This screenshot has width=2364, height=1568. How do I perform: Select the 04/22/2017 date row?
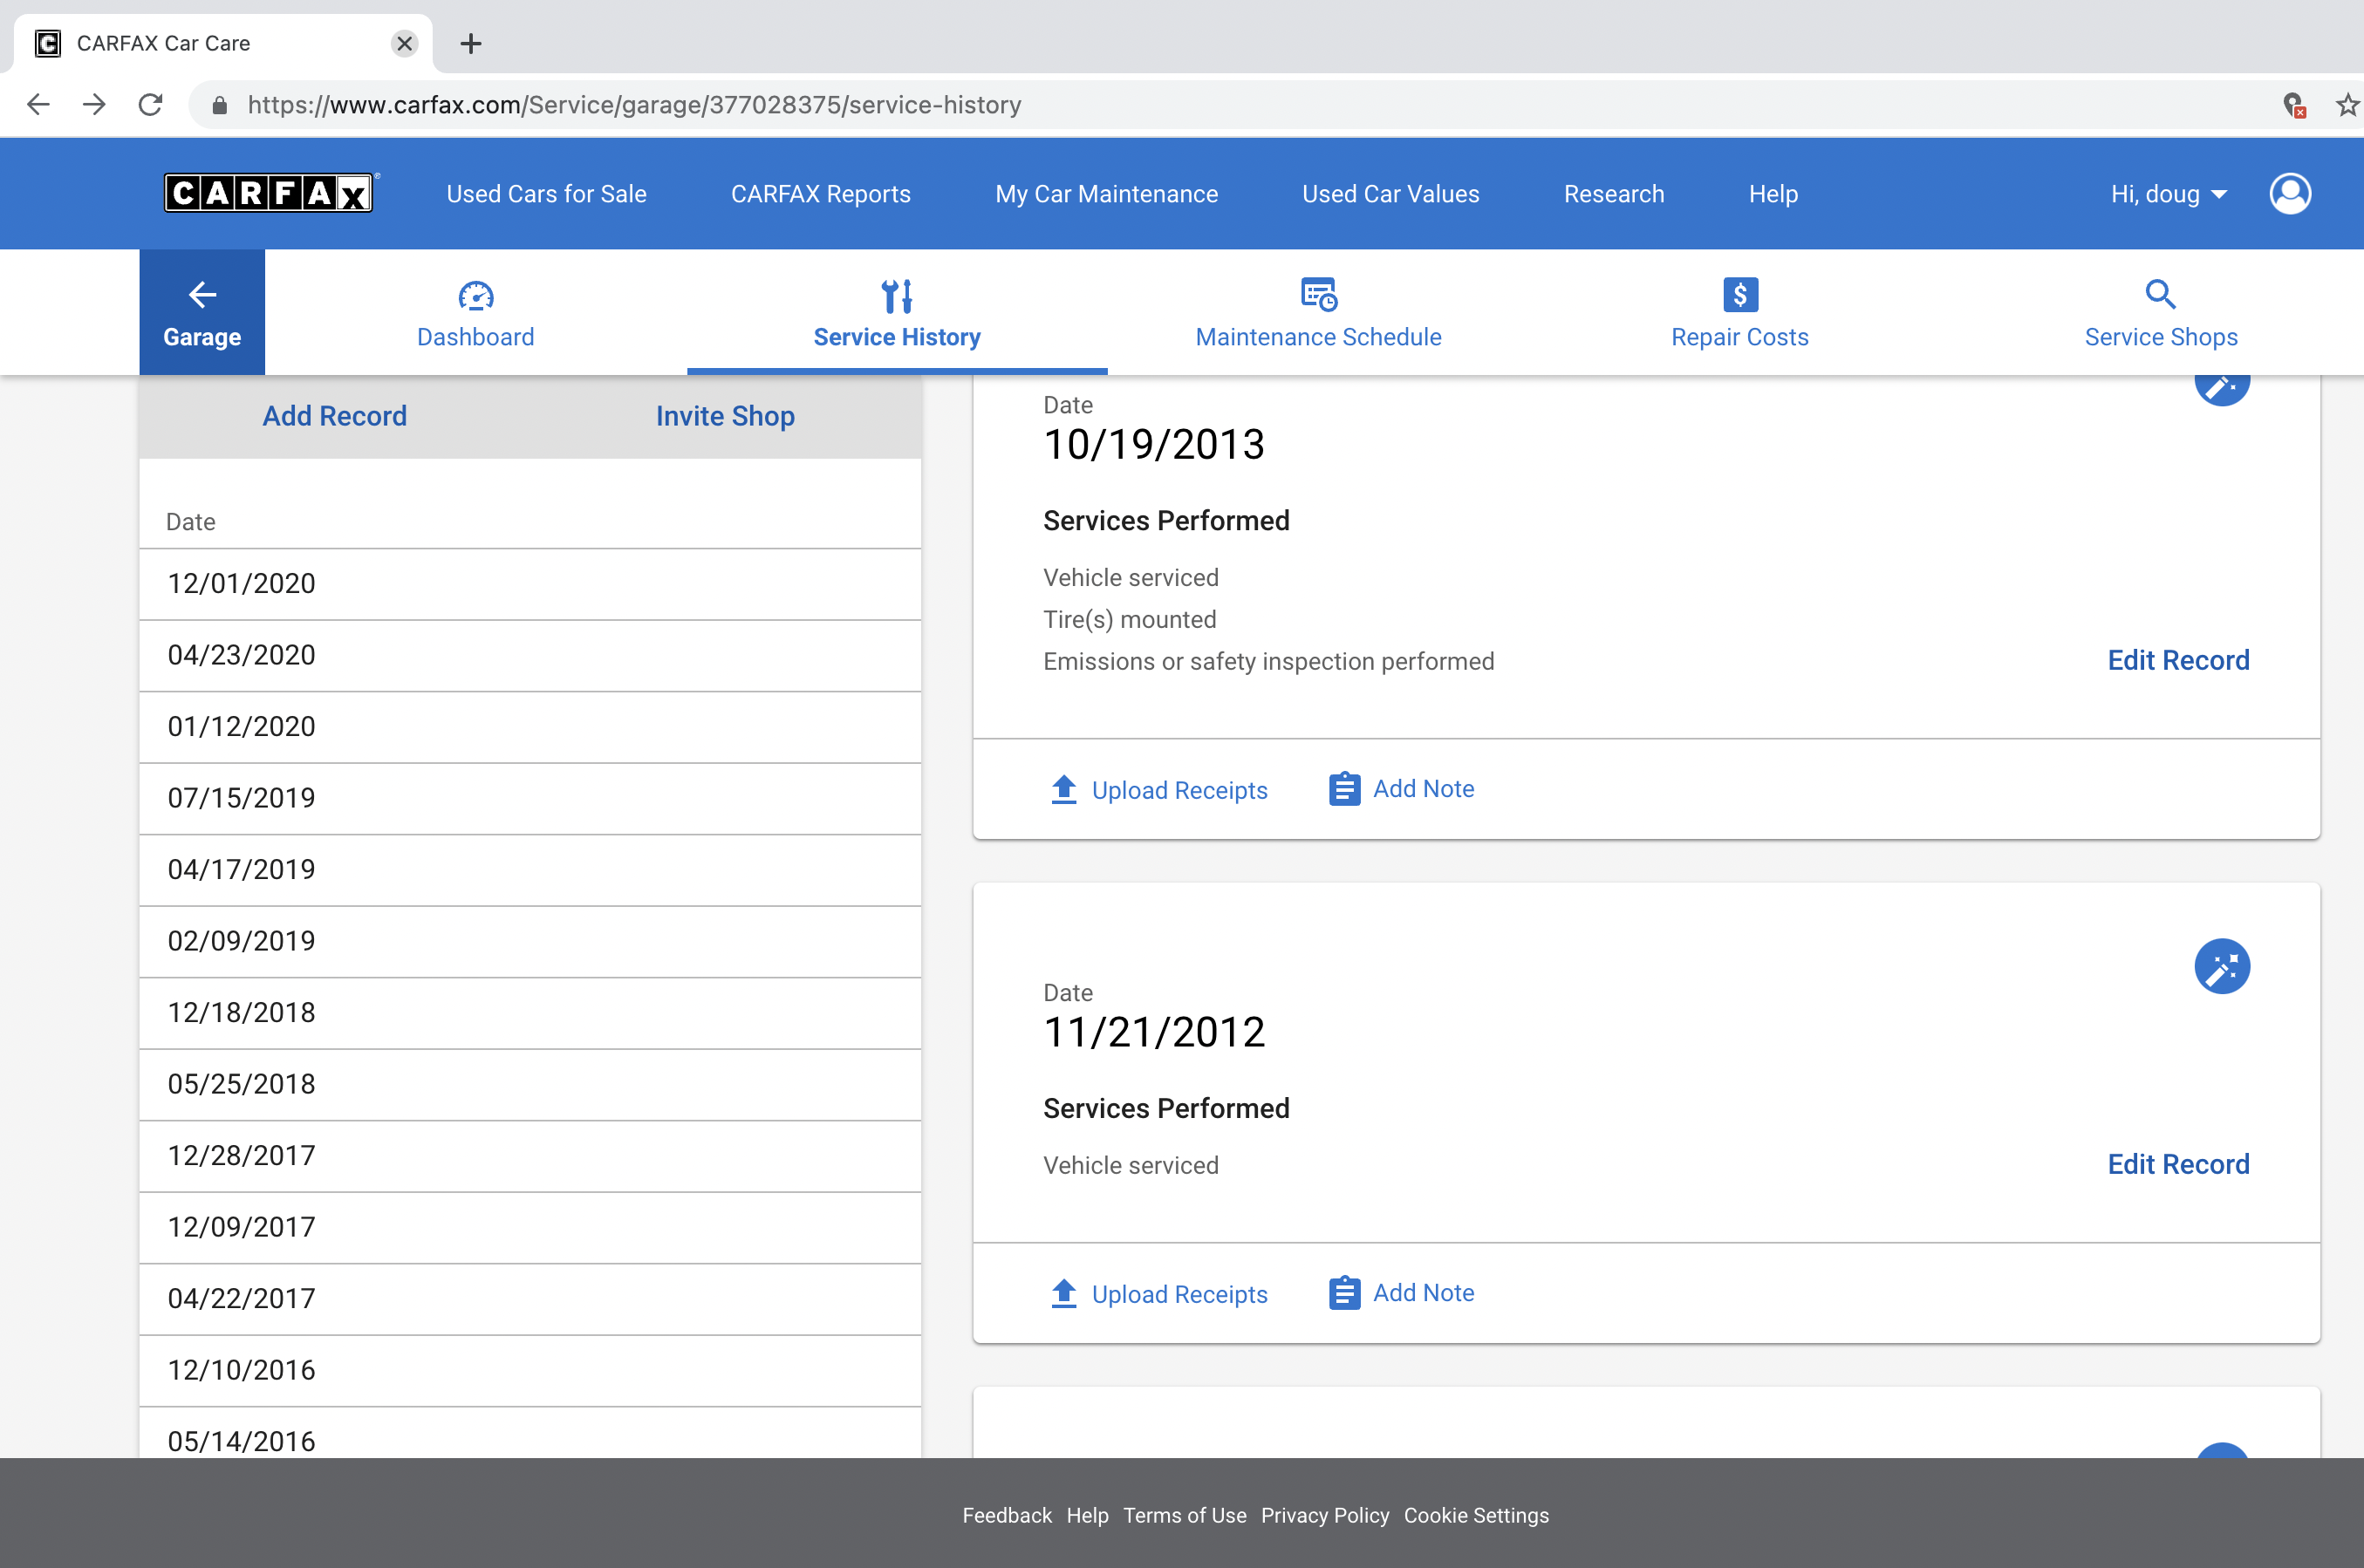pyautogui.click(x=530, y=1299)
